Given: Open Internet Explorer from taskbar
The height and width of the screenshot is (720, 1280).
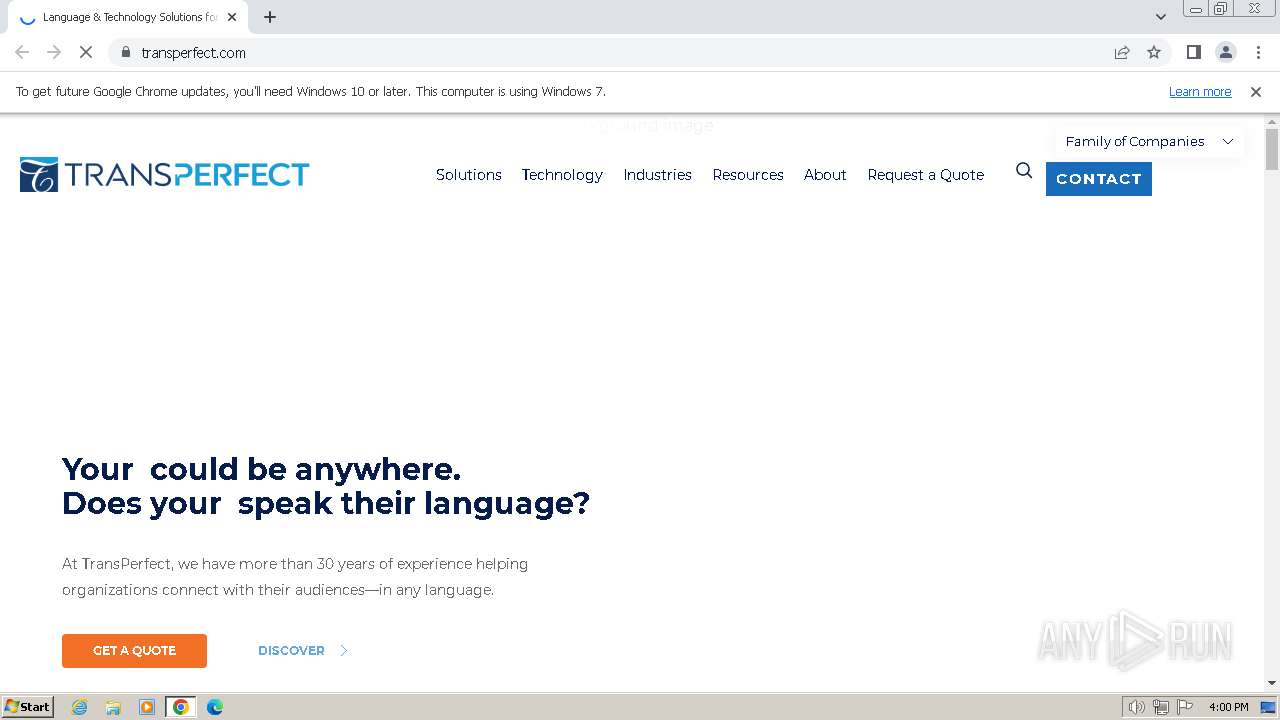Looking at the screenshot, I should pyautogui.click(x=80, y=707).
